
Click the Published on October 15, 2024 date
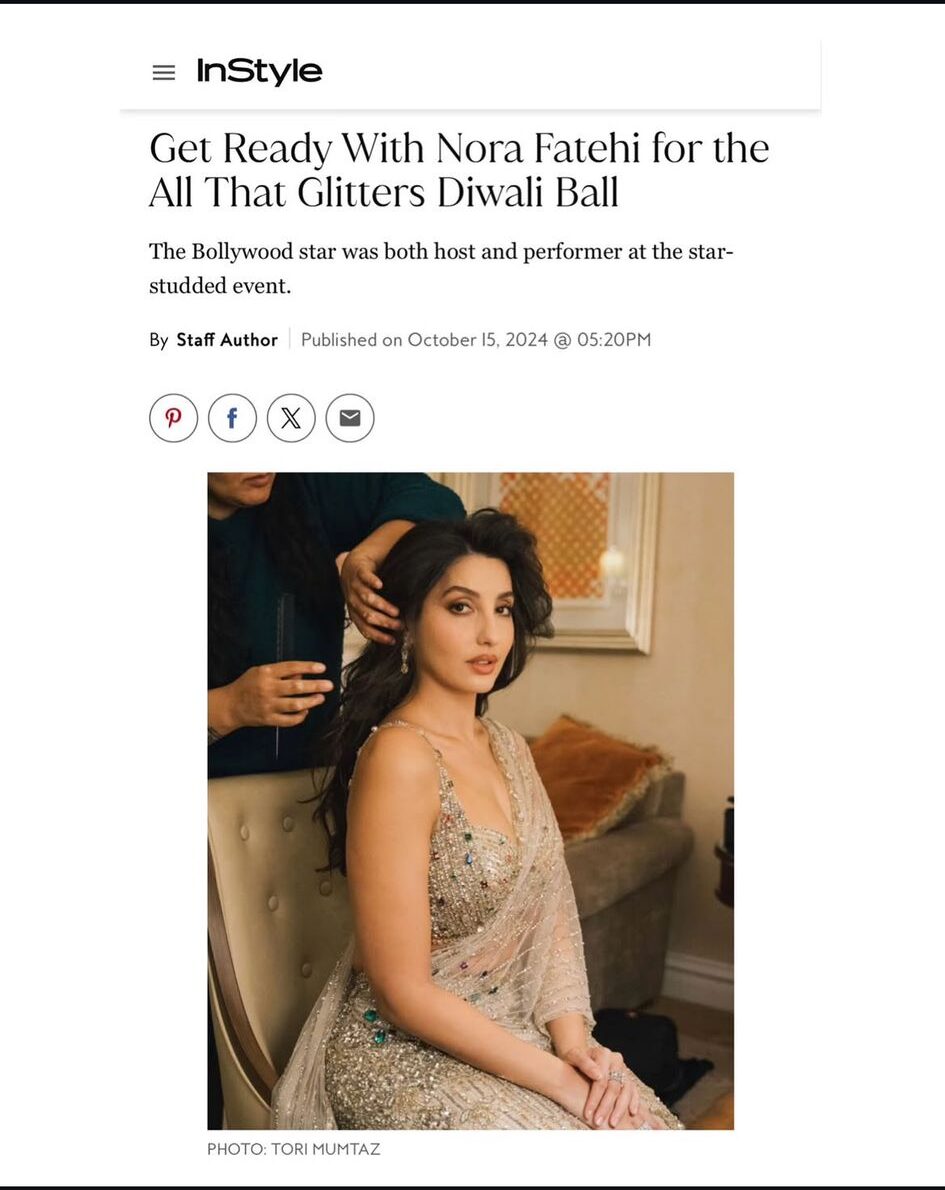point(424,339)
